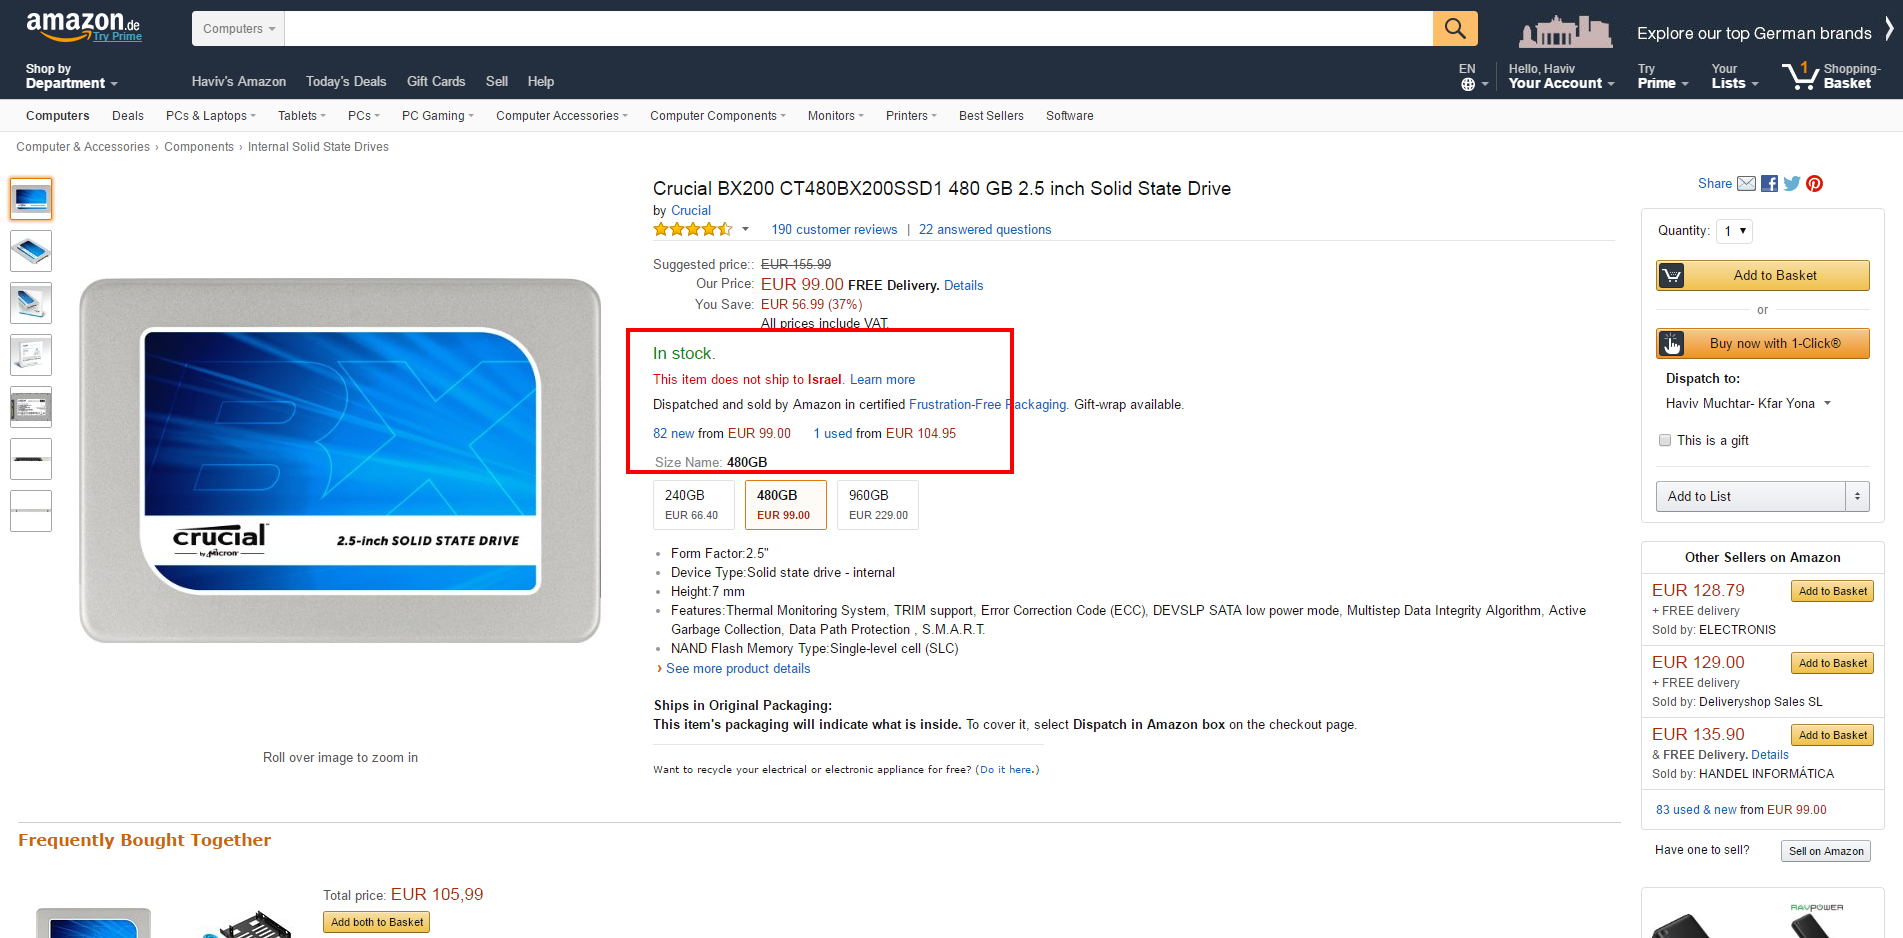Click the search magnifier button
This screenshot has height=938, width=1903.
(1454, 29)
